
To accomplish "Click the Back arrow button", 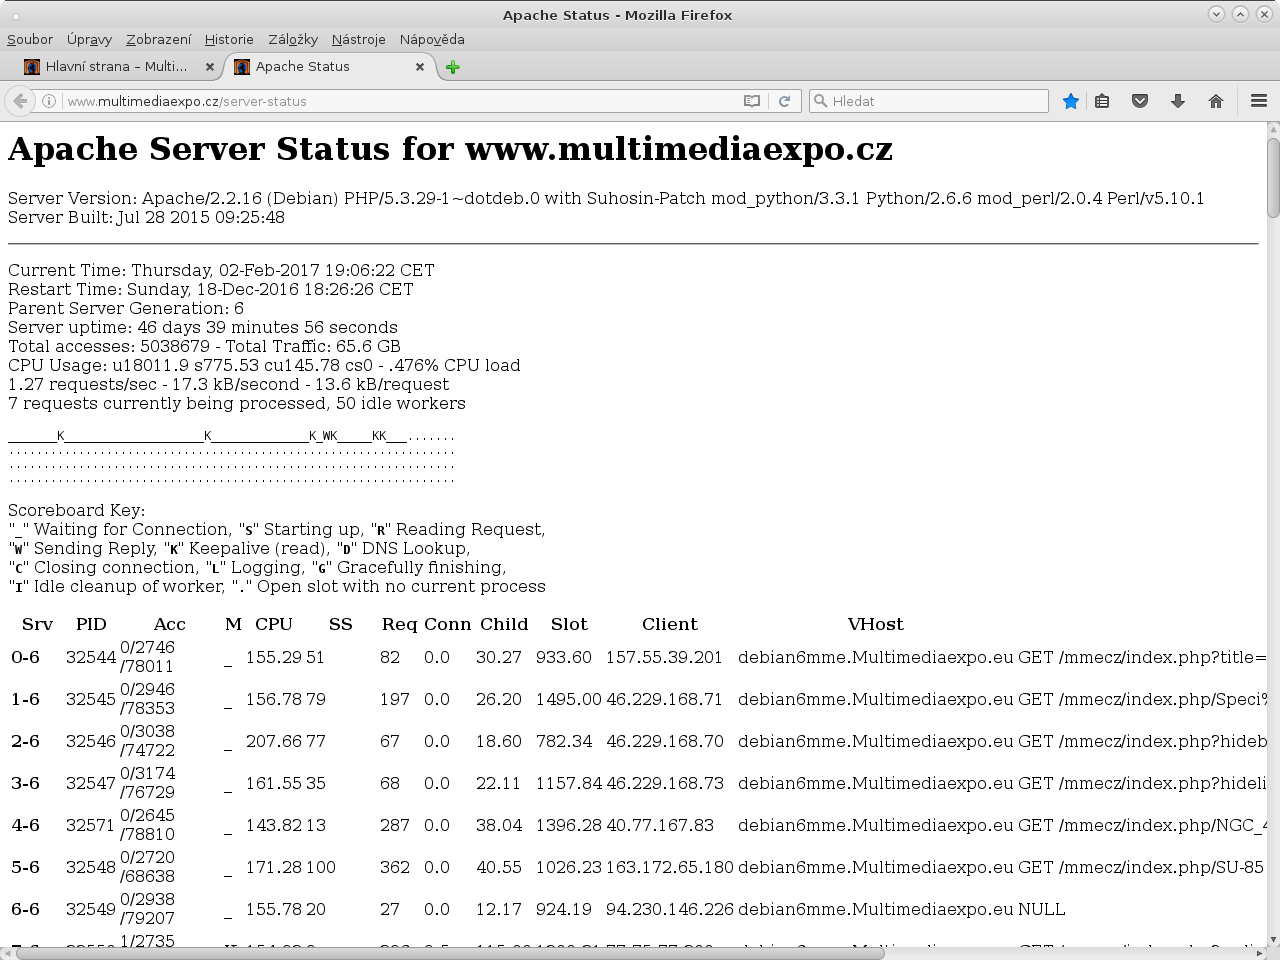I will pyautogui.click(x=20, y=101).
